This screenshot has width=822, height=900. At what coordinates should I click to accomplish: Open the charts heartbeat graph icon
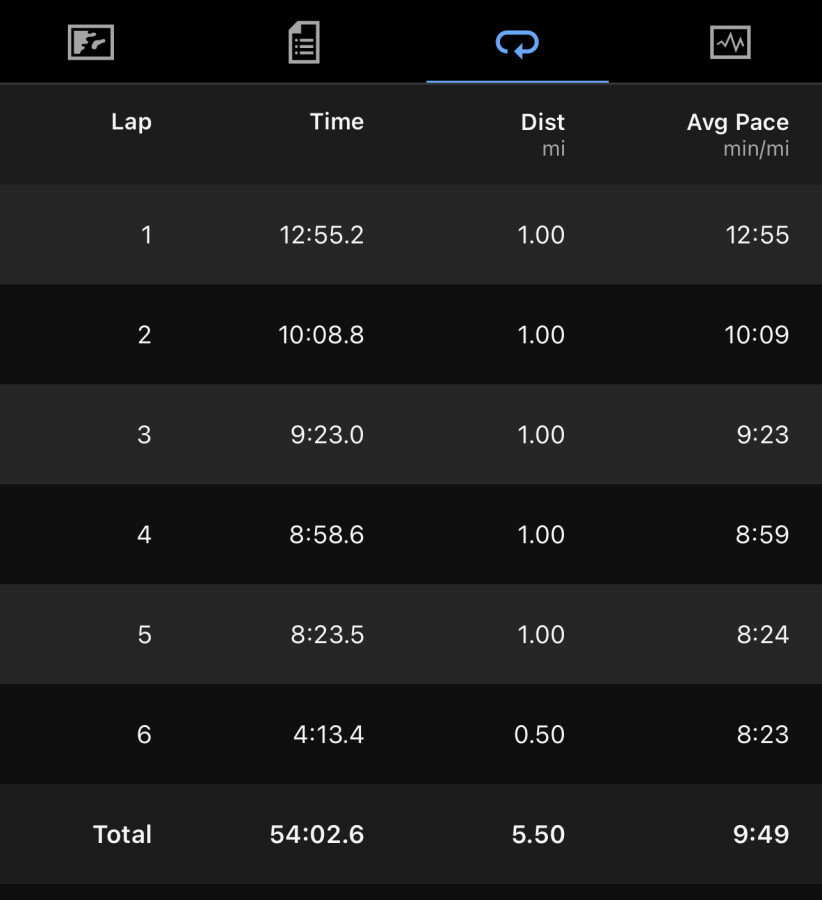coord(730,42)
